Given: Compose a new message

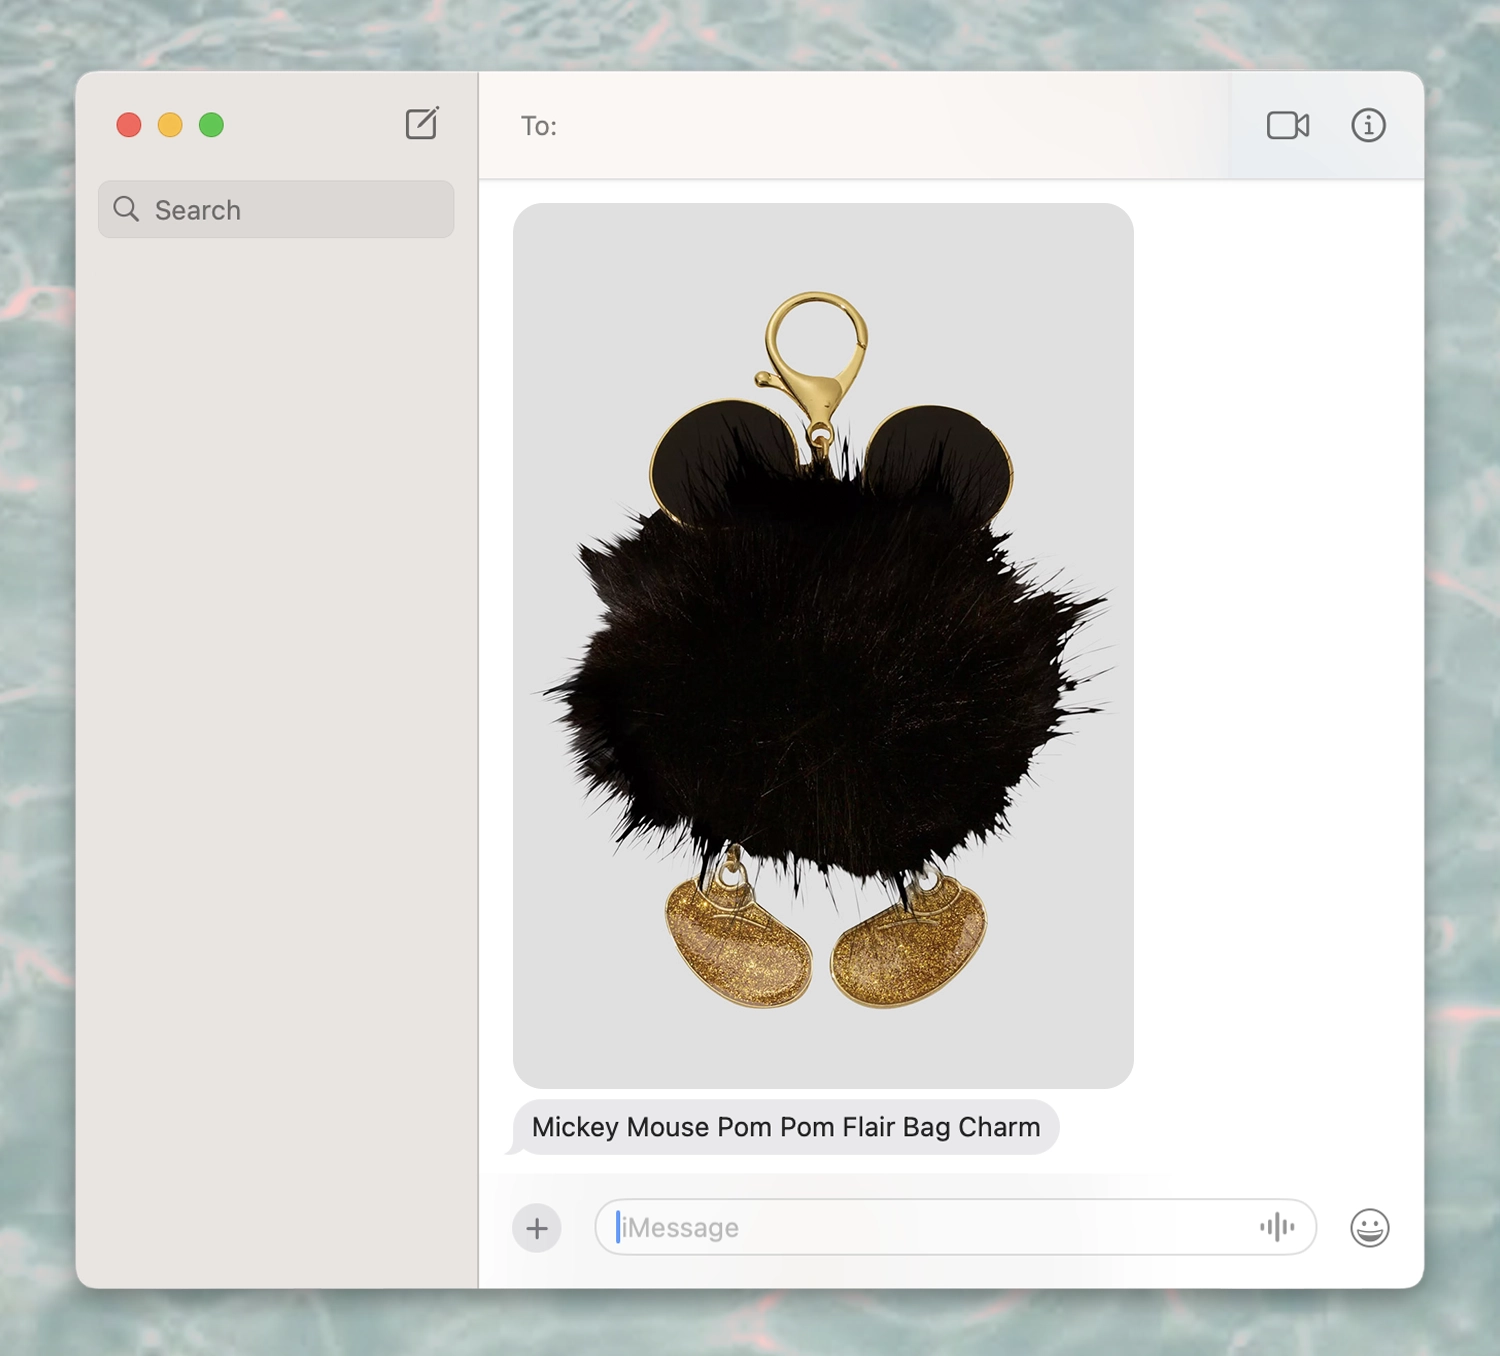Looking at the screenshot, I should 422,124.
